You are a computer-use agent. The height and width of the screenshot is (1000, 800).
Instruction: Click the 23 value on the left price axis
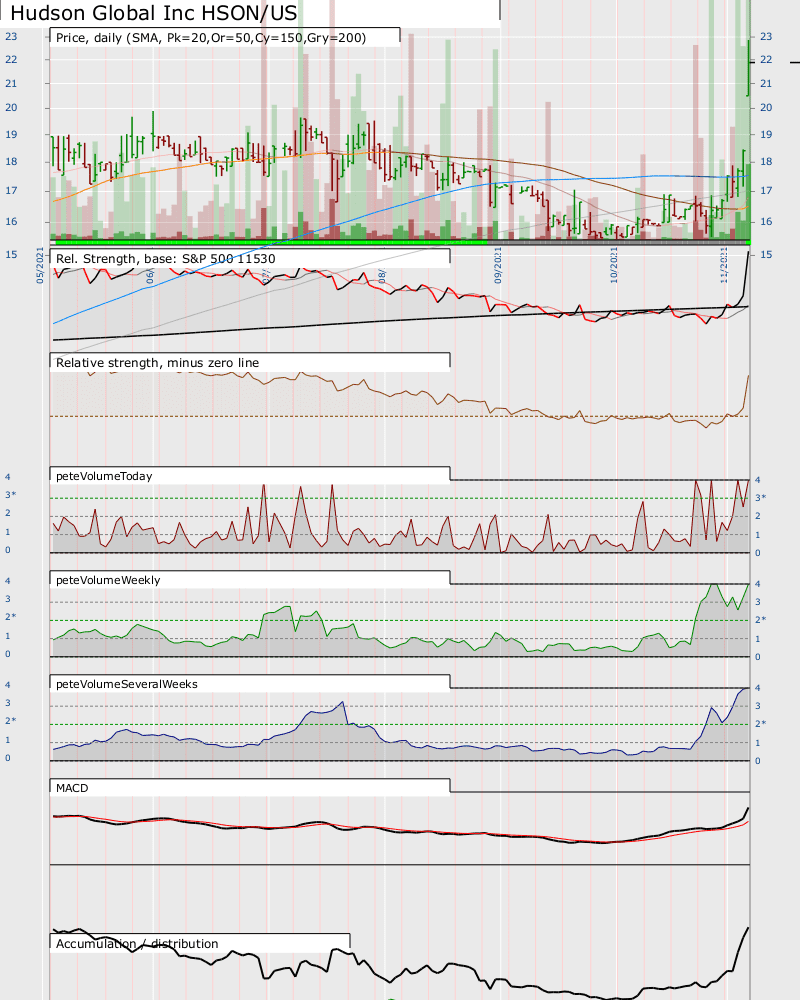11,36
